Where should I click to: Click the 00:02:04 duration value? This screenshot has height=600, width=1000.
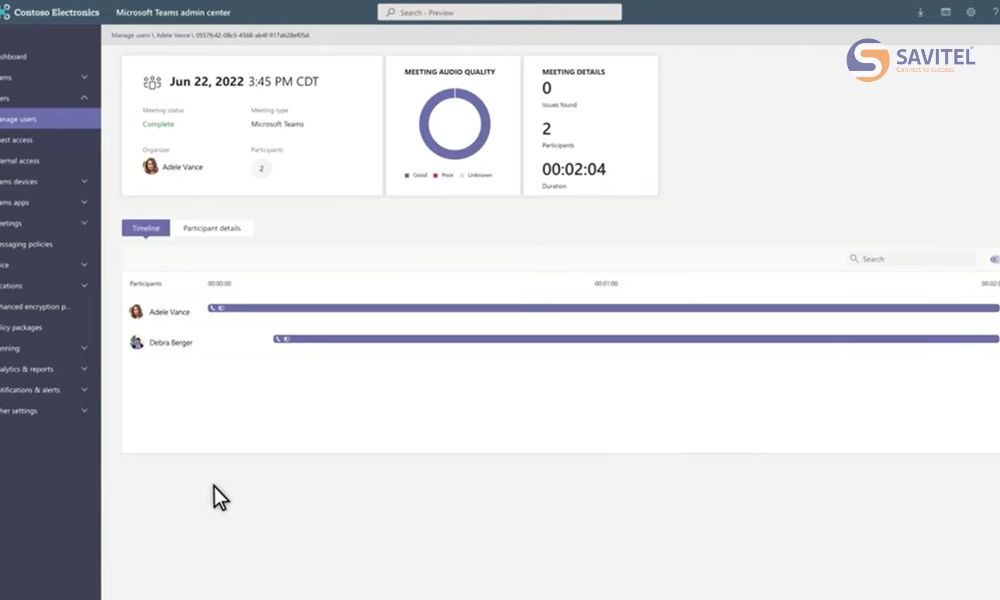click(x=574, y=169)
